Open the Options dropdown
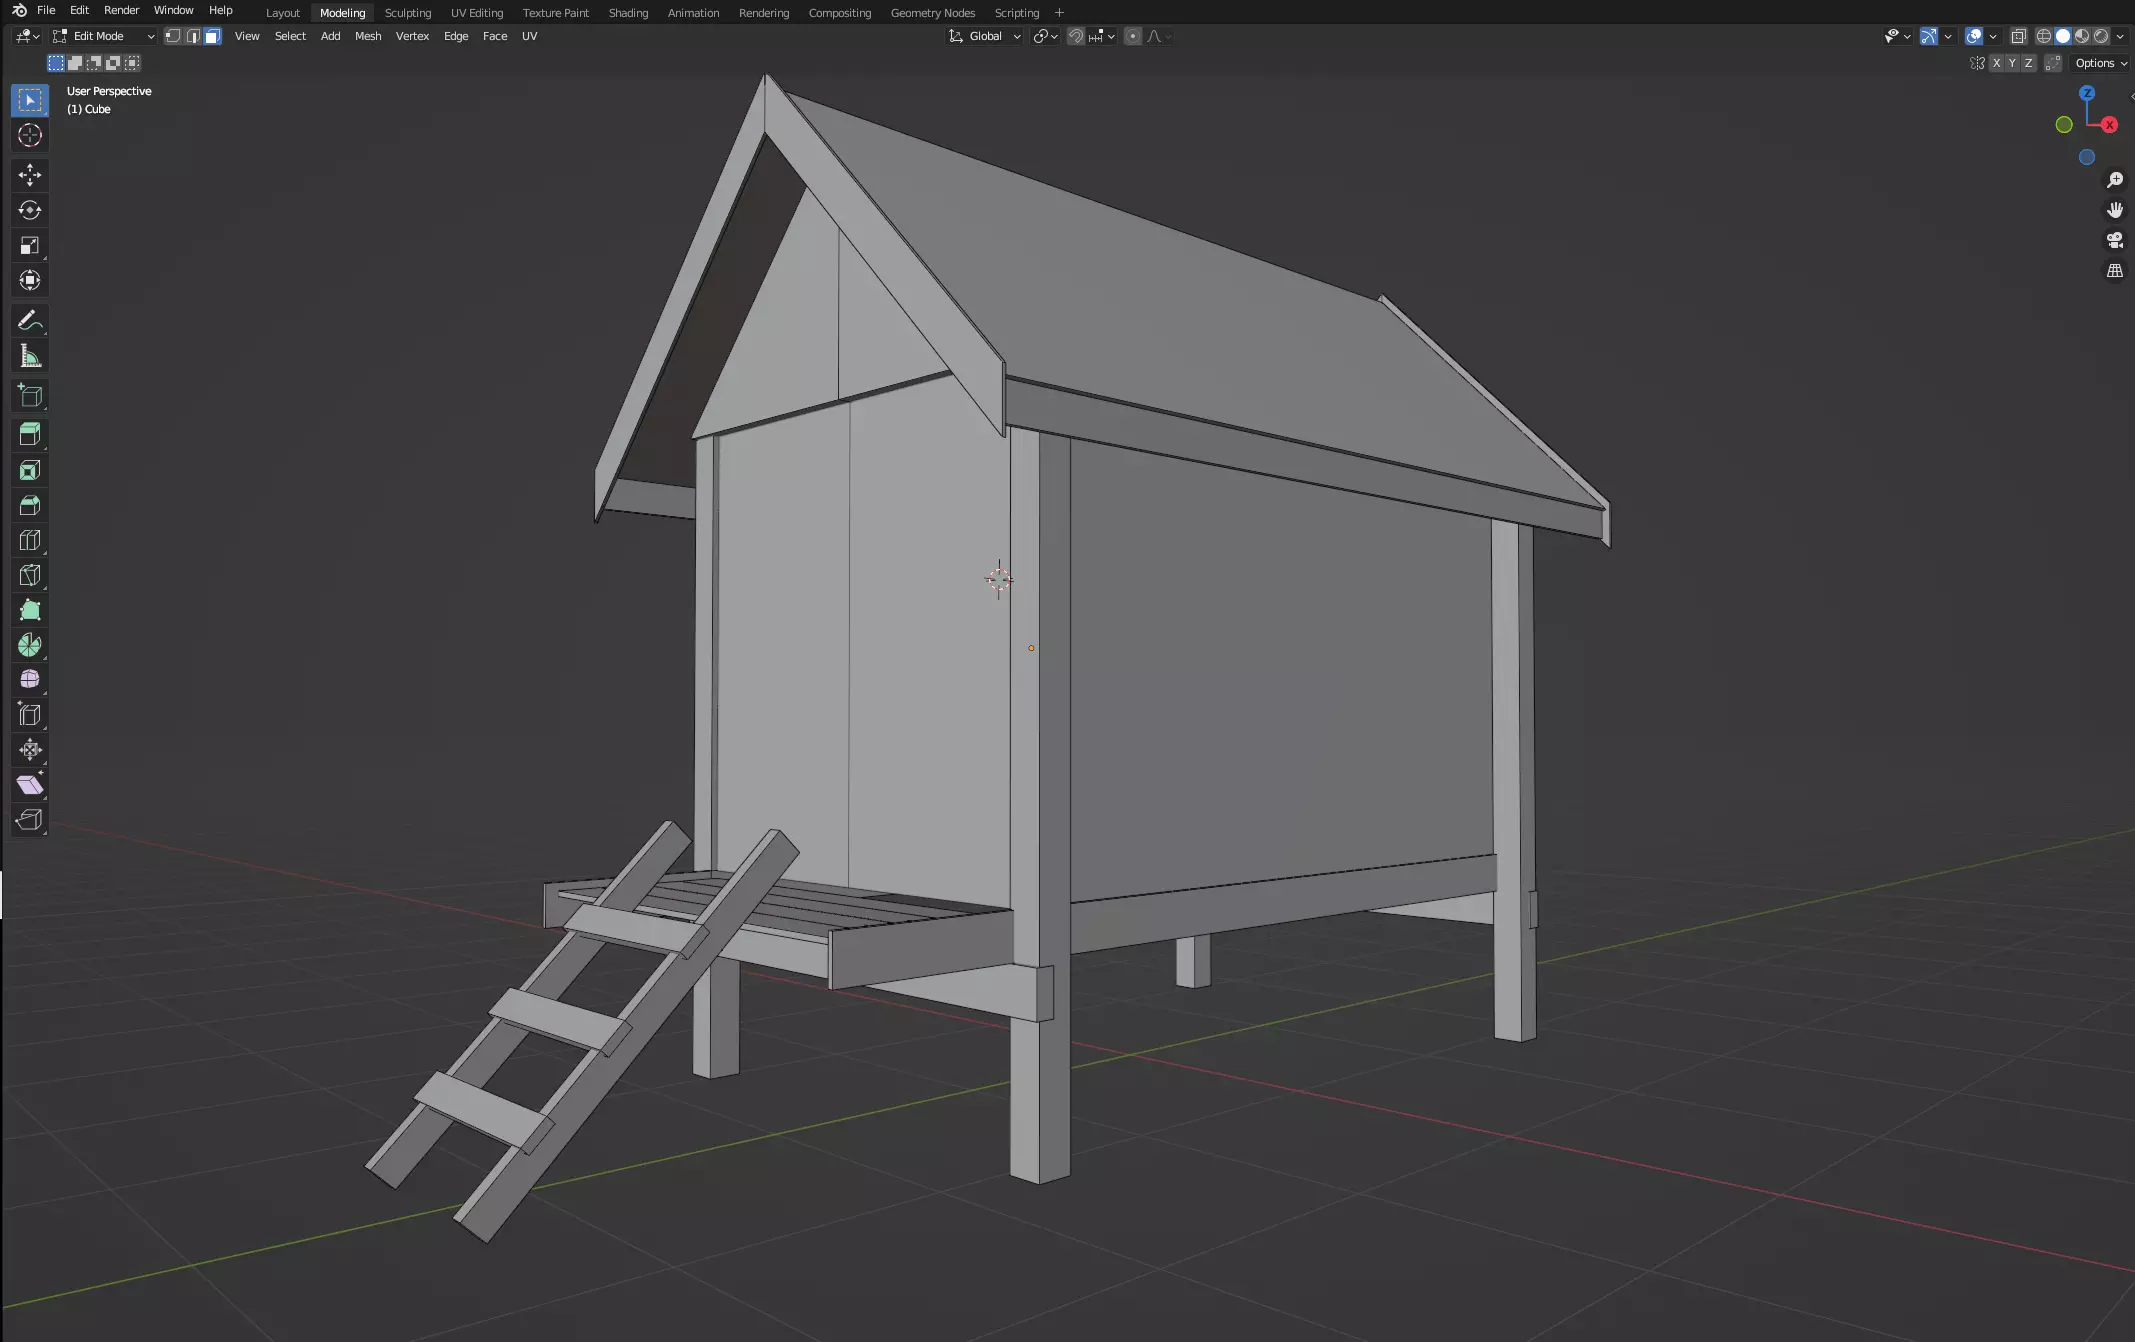Image resolution: width=2135 pixels, height=1342 pixels. coord(2100,63)
